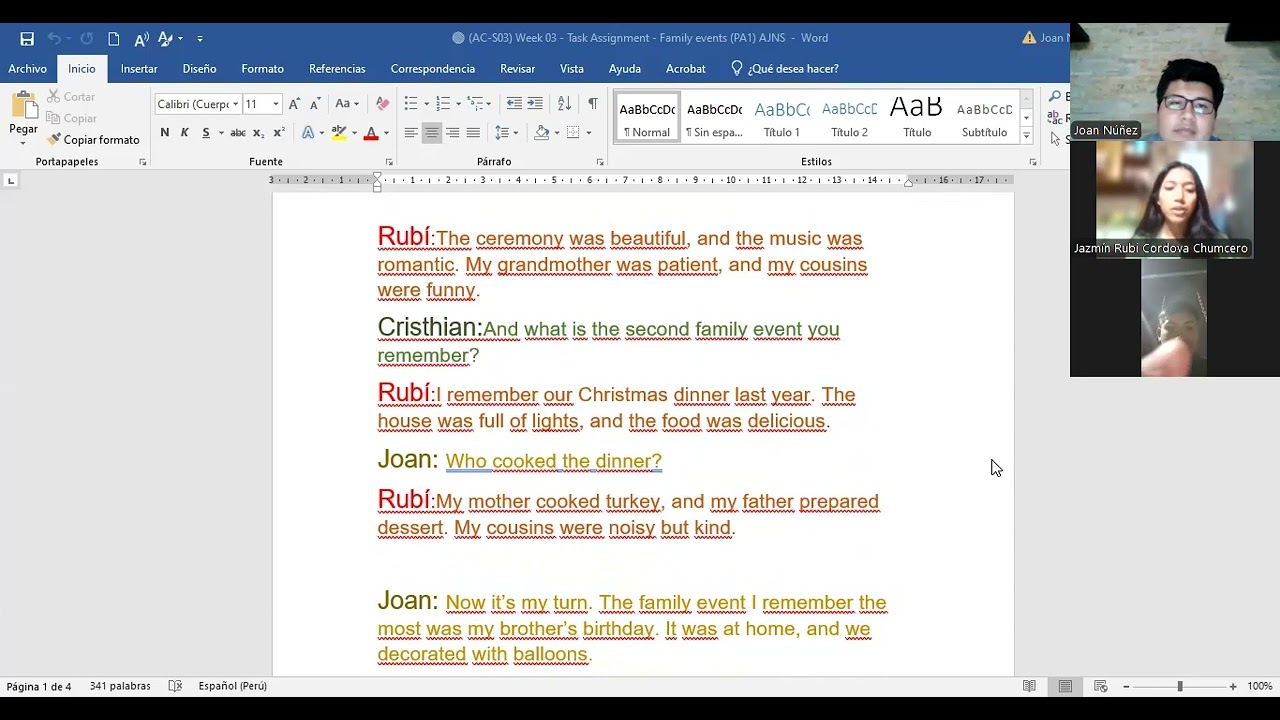The width and height of the screenshot is (1280, 720).
Task: Toggle subscript formatting
Action: pyautogui.click(x=258, y=133)
